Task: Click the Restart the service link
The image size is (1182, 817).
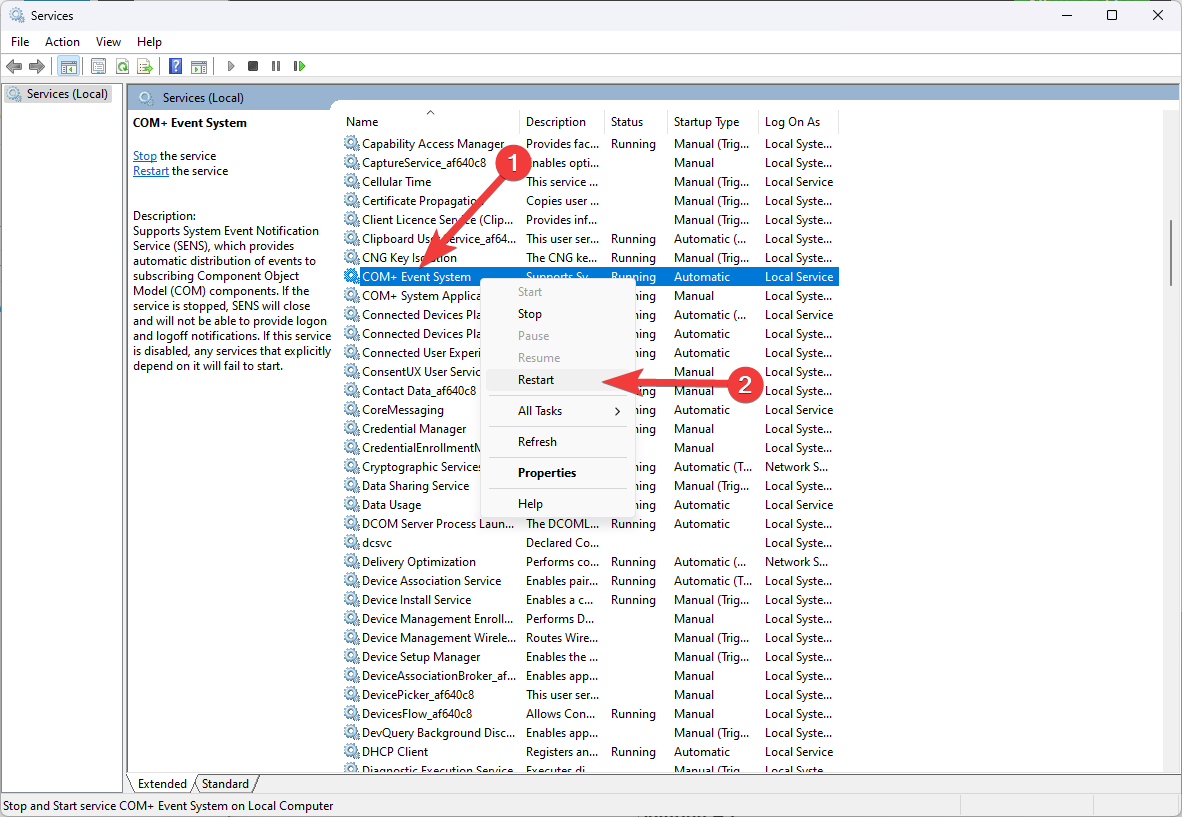Action: click(151, 171)
